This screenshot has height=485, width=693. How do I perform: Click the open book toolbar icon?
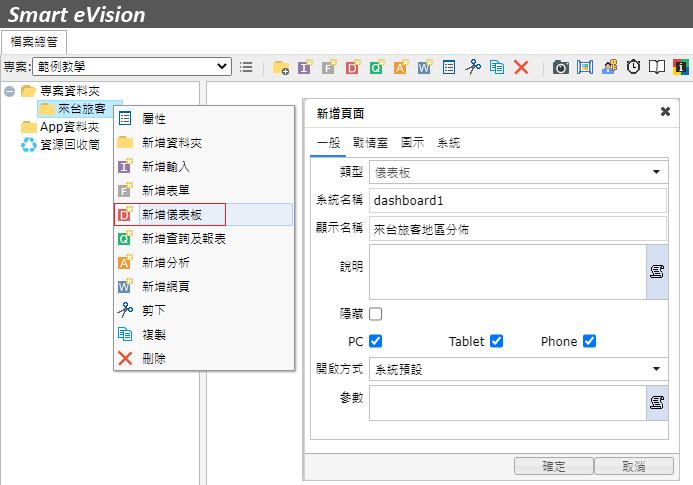(x=657, y=67)
